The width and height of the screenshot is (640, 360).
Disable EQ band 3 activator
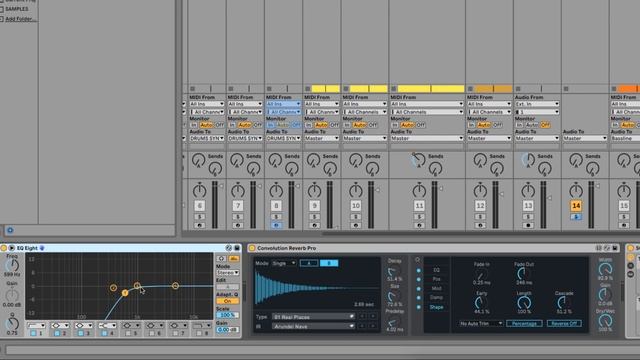click(81, 333)
